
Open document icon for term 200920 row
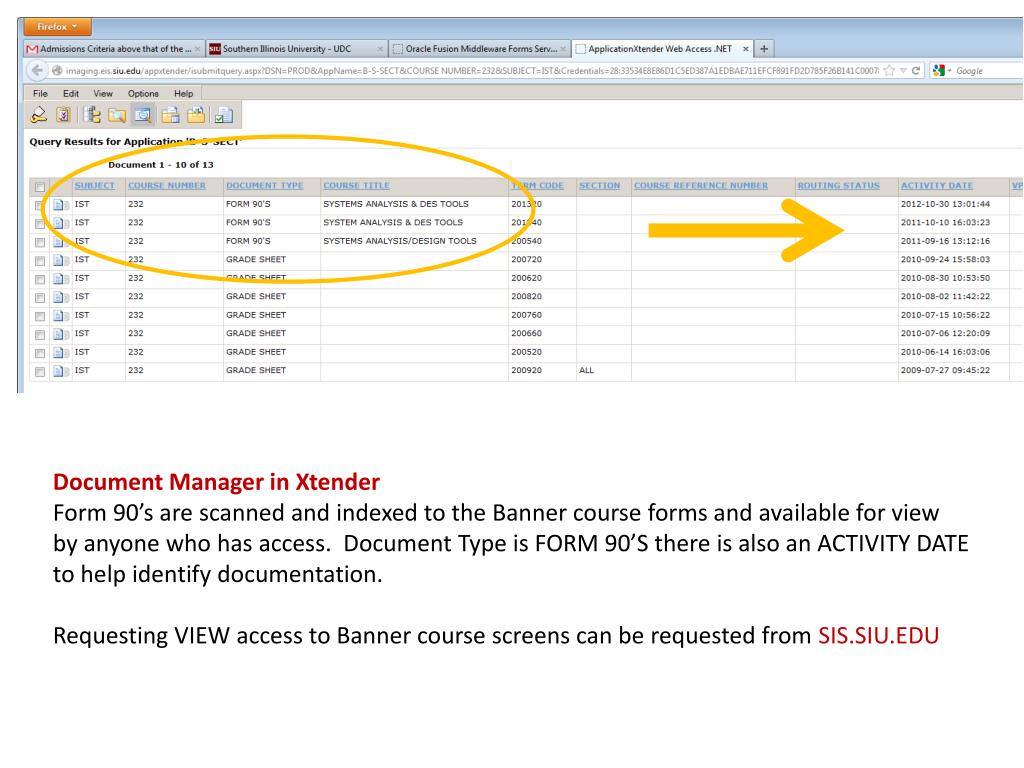coord(61,371)
